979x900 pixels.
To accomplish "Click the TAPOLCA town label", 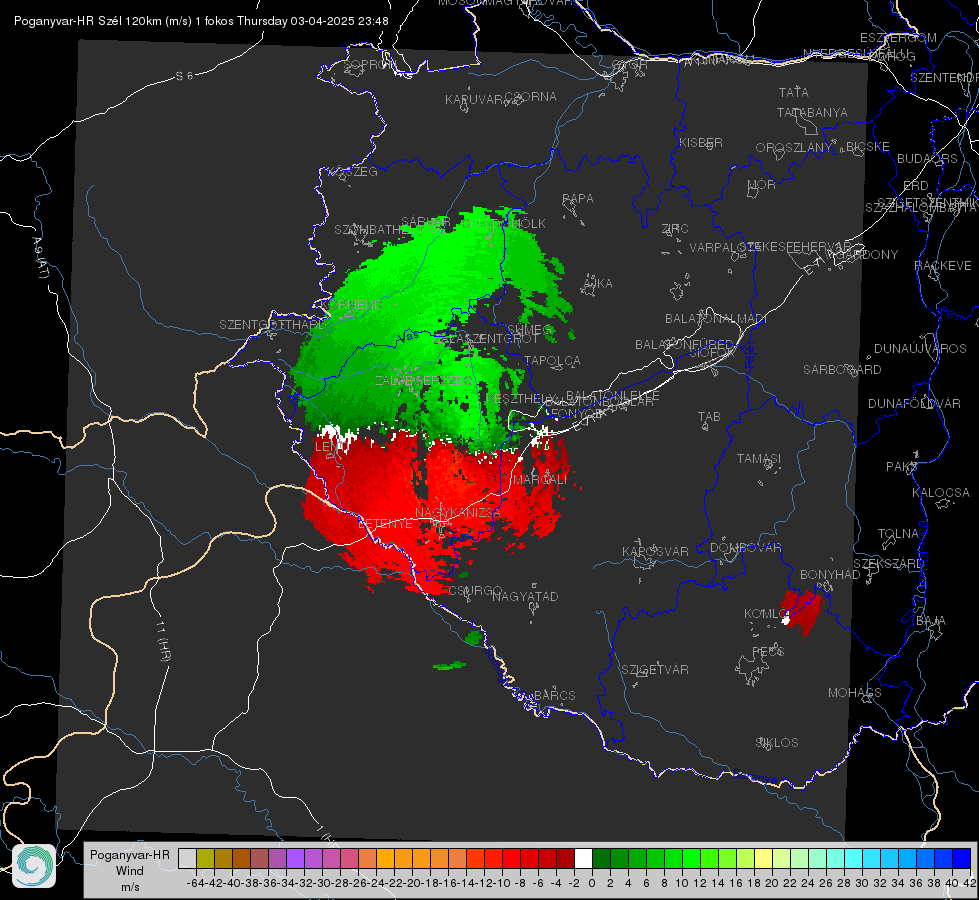I will point(552,360).
